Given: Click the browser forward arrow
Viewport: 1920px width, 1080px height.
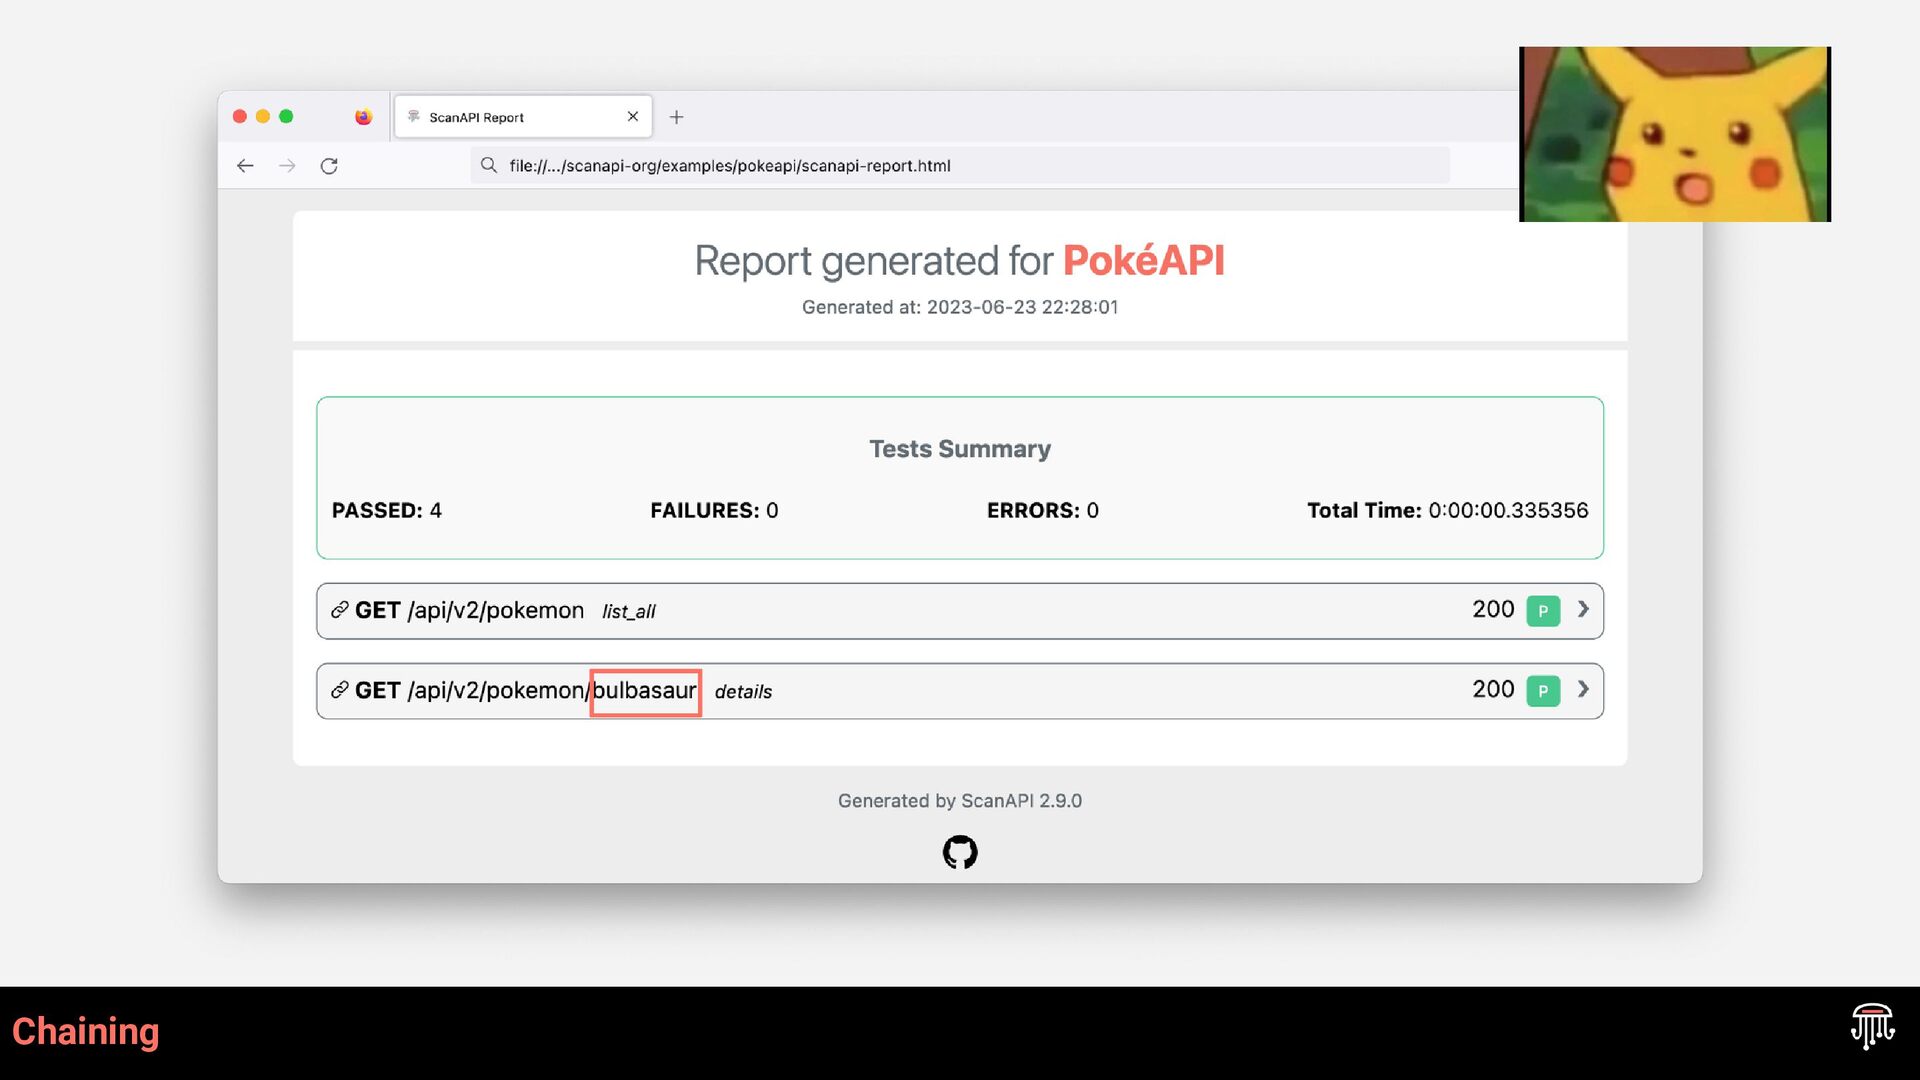Looking at the screenshot, I should (x=287, y=166).
